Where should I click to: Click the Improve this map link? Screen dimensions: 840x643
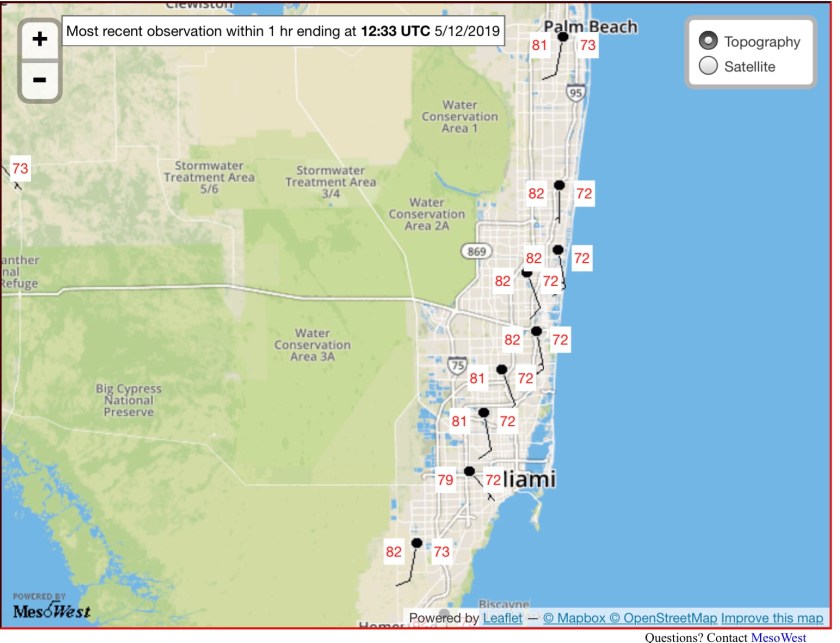click(x=773, y=618)
